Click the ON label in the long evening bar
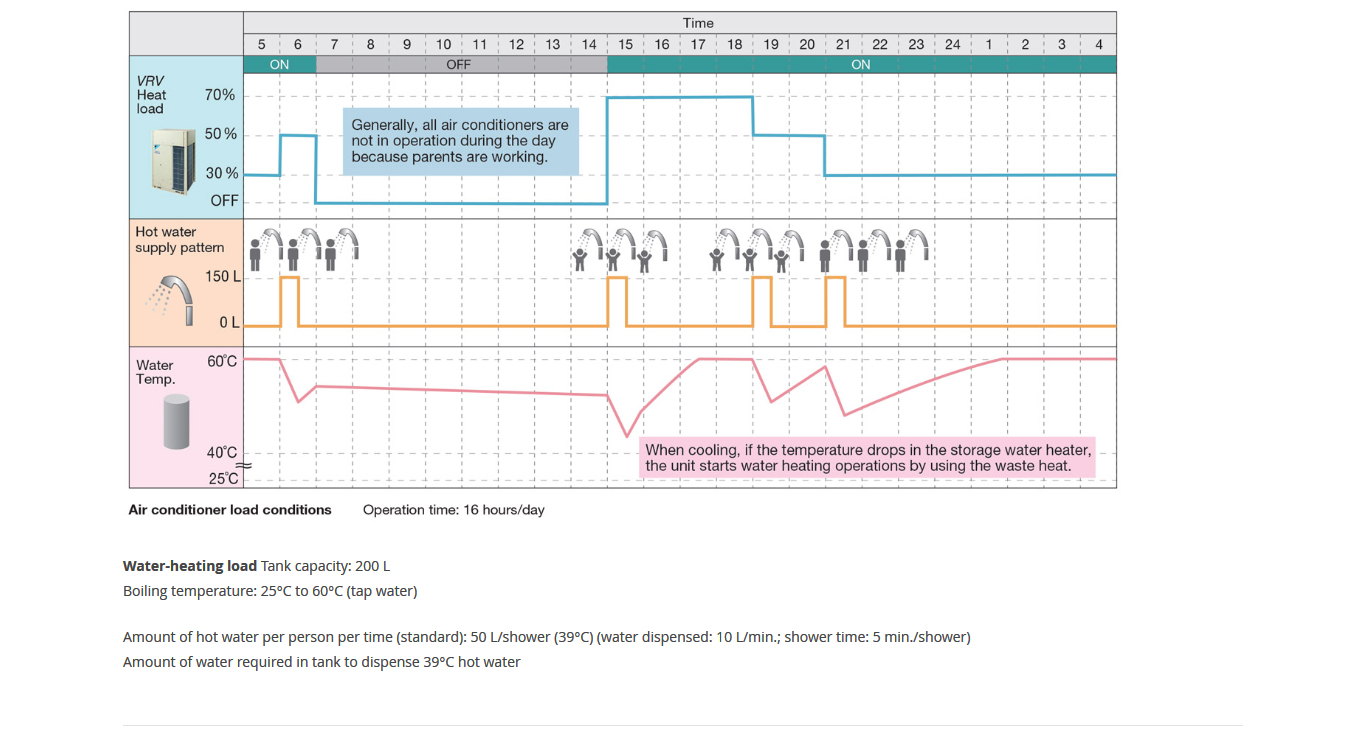The height and width of the screenshot is (741, 1366). click(x=860, y=64)
